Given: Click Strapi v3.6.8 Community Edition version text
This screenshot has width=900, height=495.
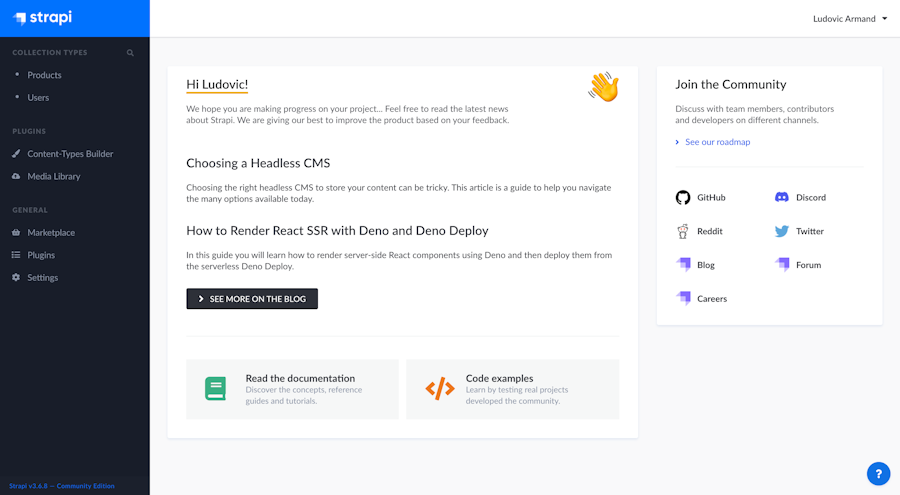Looking at the screenshot, I should click(61, 486).
